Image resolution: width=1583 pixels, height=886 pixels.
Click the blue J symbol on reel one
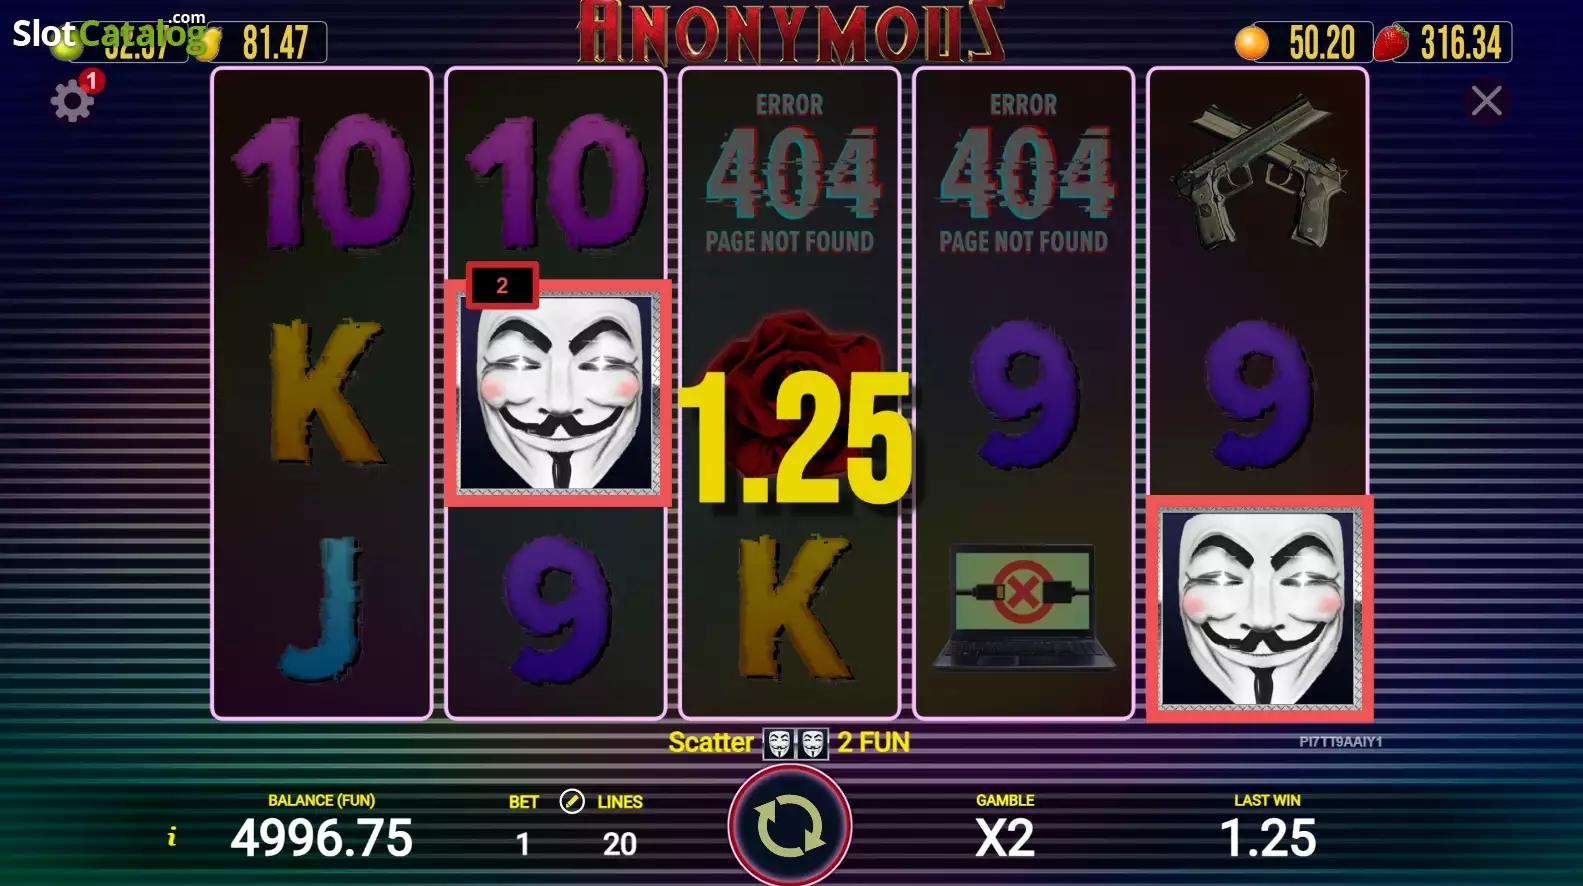[322, 608]
